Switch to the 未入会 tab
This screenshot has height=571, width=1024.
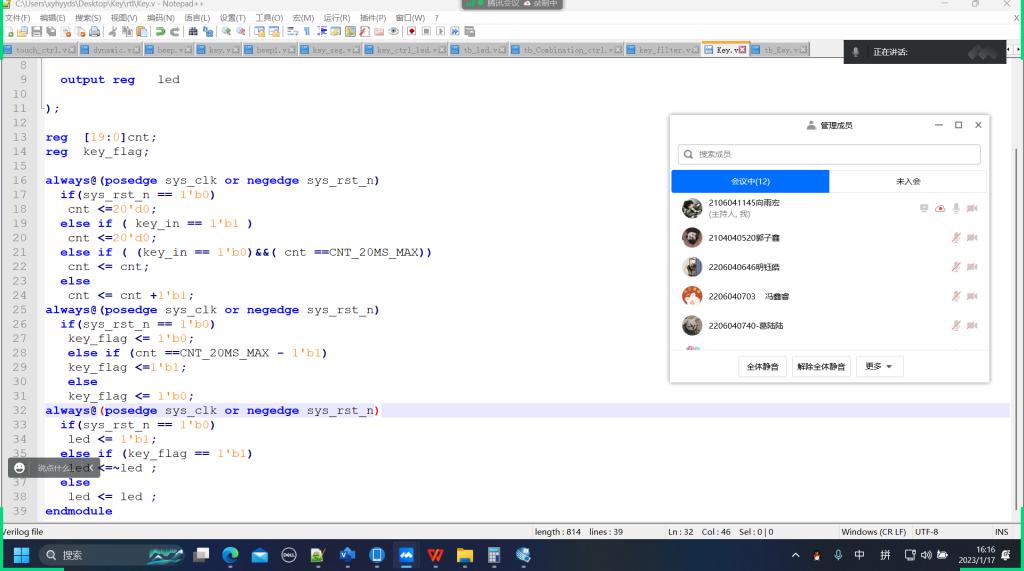pos(908,181)
